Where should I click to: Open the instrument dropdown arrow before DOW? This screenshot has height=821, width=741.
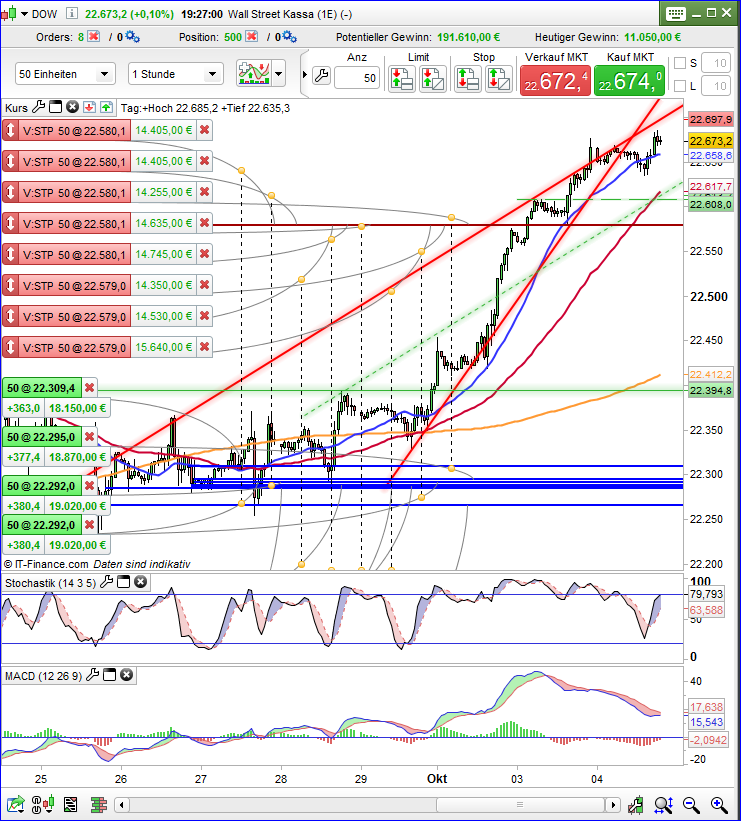(25, 14)
